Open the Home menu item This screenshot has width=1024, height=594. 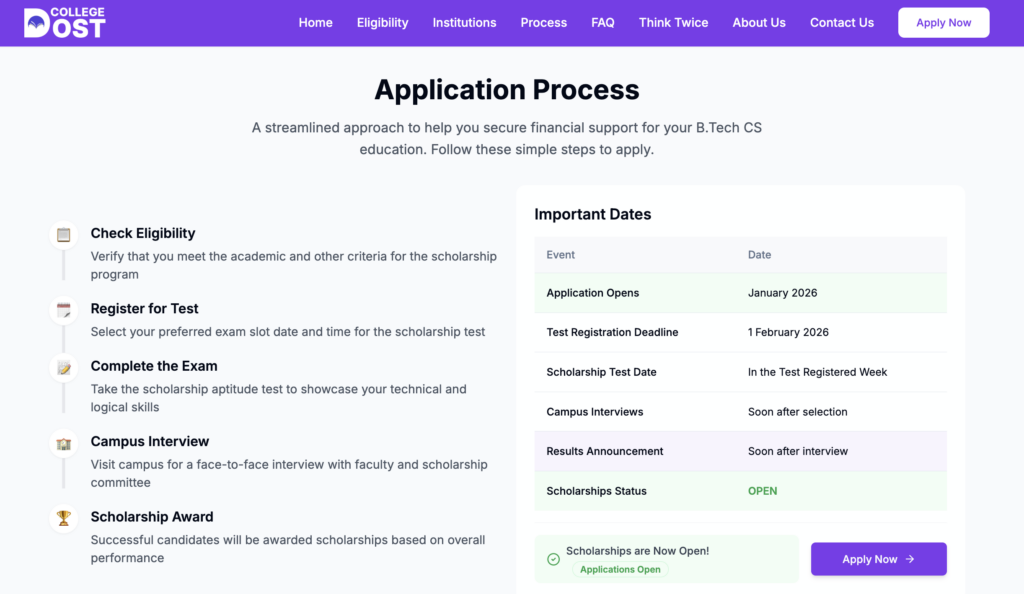[x=315, y=23]
